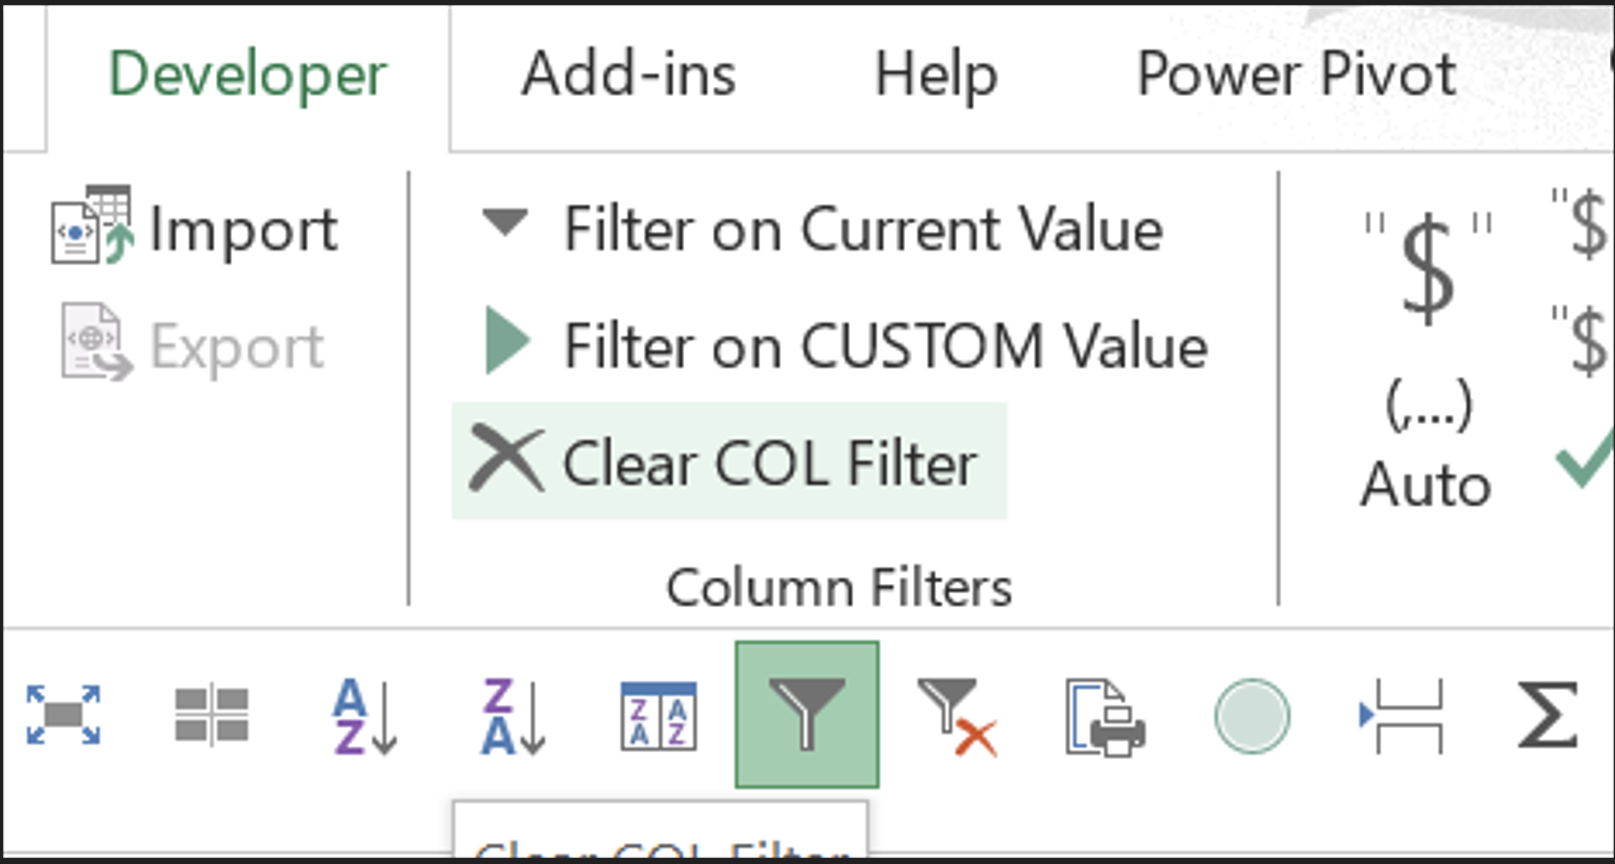Image resolution: width=1615 pixels, height=864 pixels.
Task: Click the Sort A to Z icon
Action: pyautogui.click(x=364, y=715)
